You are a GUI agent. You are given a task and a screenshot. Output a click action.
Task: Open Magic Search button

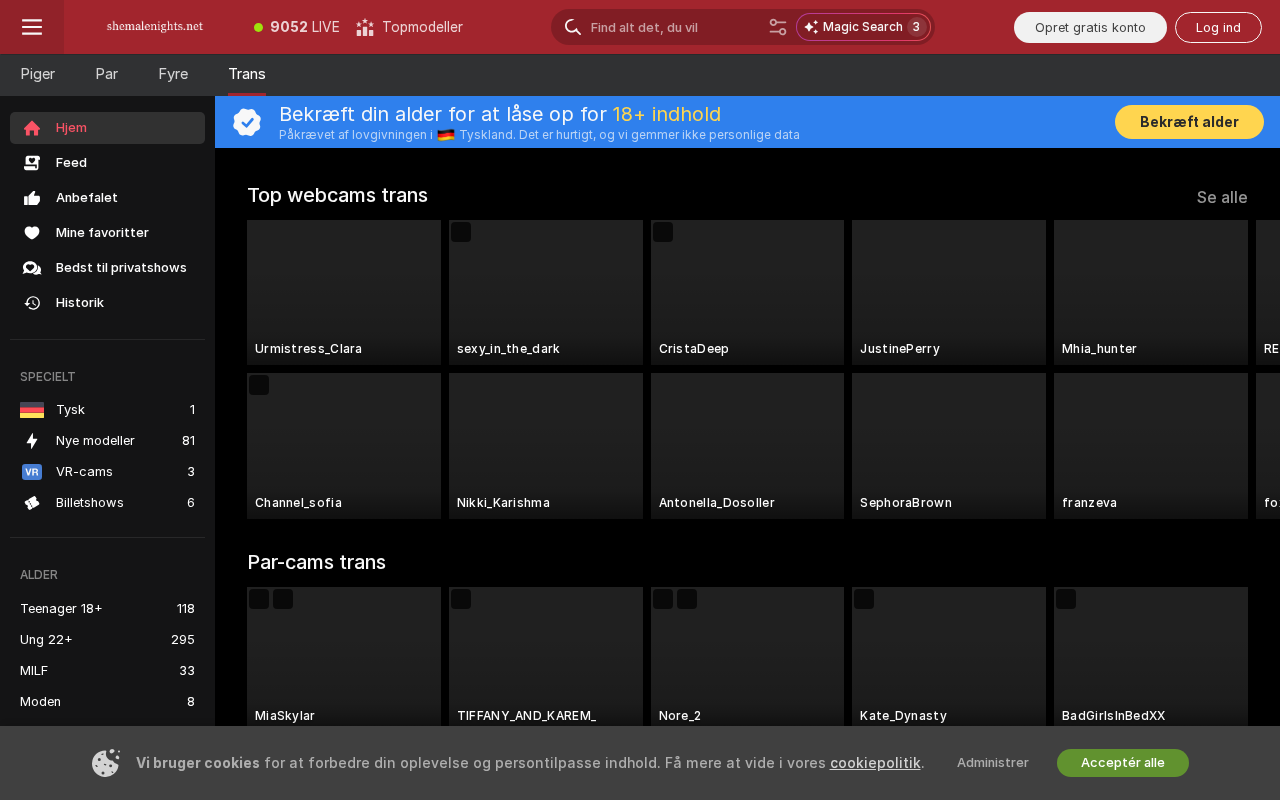coord(864,27)
